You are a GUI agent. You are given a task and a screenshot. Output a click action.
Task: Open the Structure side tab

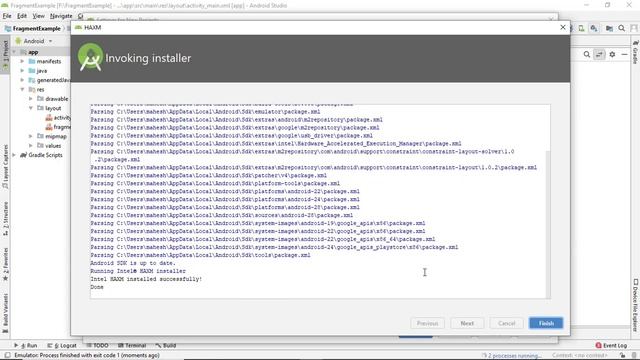coord(5,218)
